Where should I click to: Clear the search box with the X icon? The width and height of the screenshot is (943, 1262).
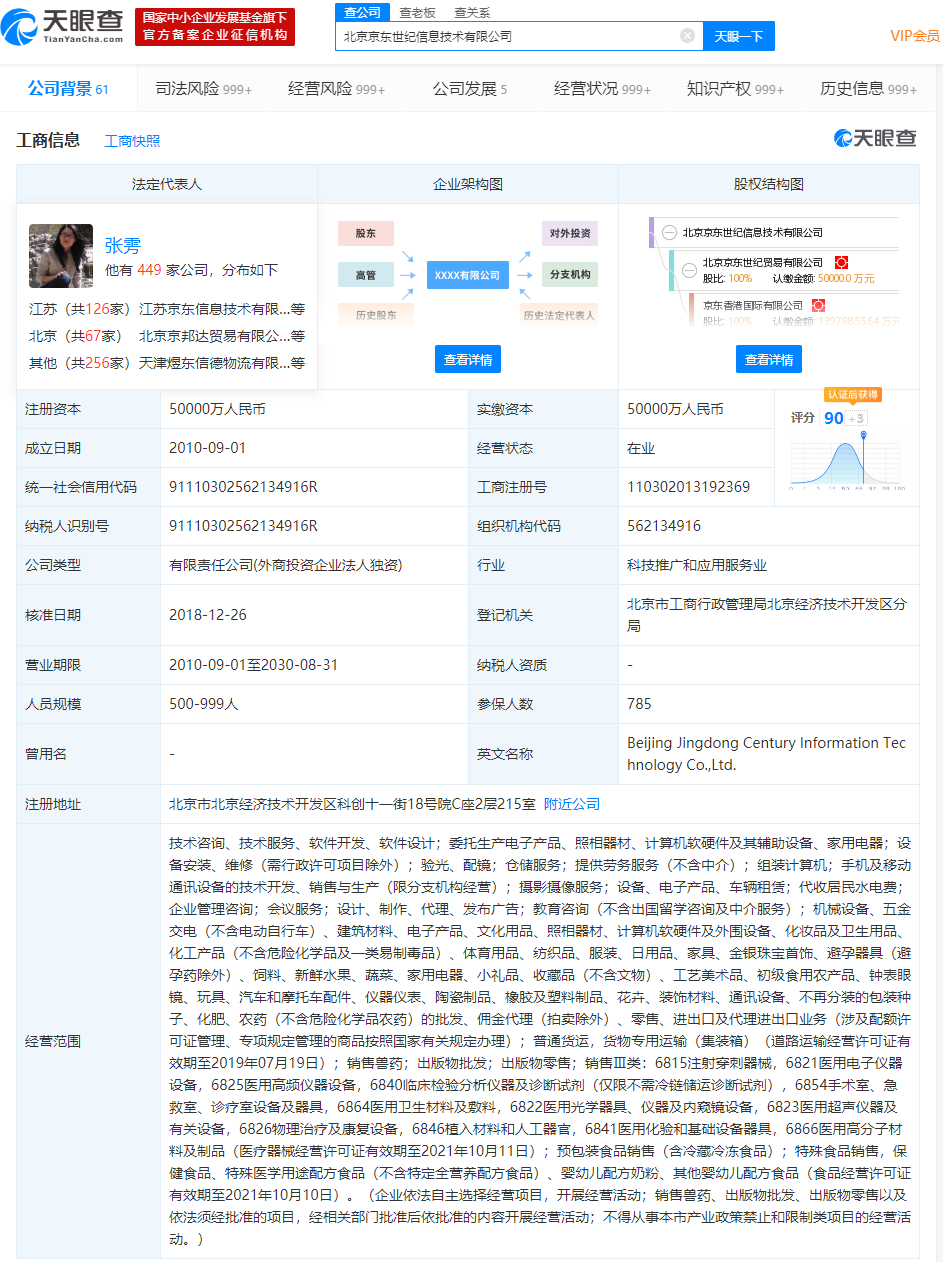(687, 36)
